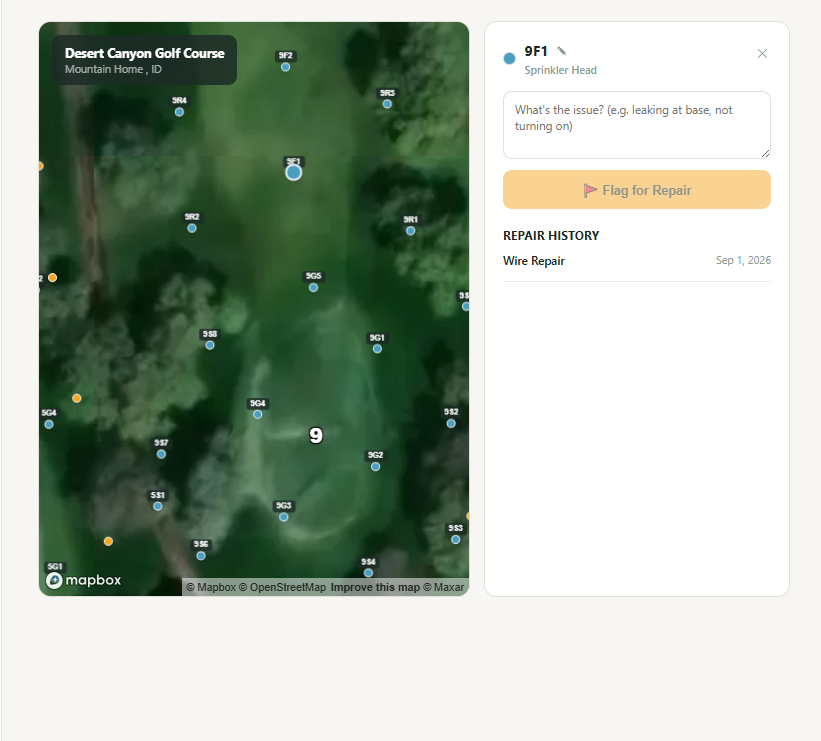Click the Desert Canyon Golf Course title card
The height and width of the screenshot is (741, 821).
[145, 60]
